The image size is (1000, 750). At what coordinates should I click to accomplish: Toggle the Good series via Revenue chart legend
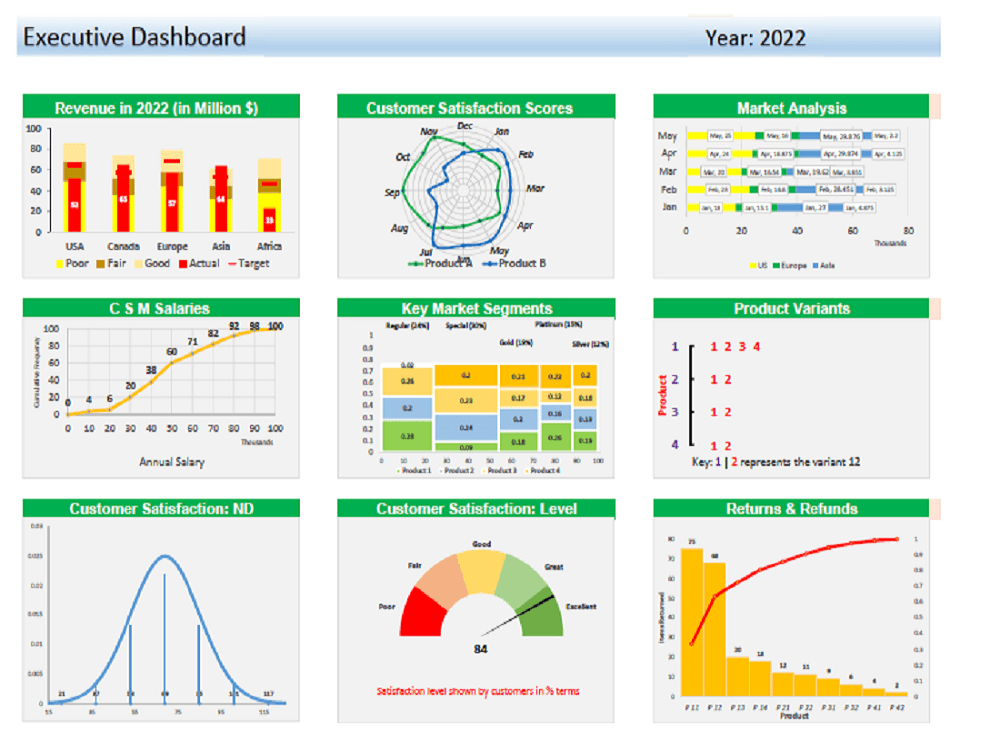click(137, 264)
